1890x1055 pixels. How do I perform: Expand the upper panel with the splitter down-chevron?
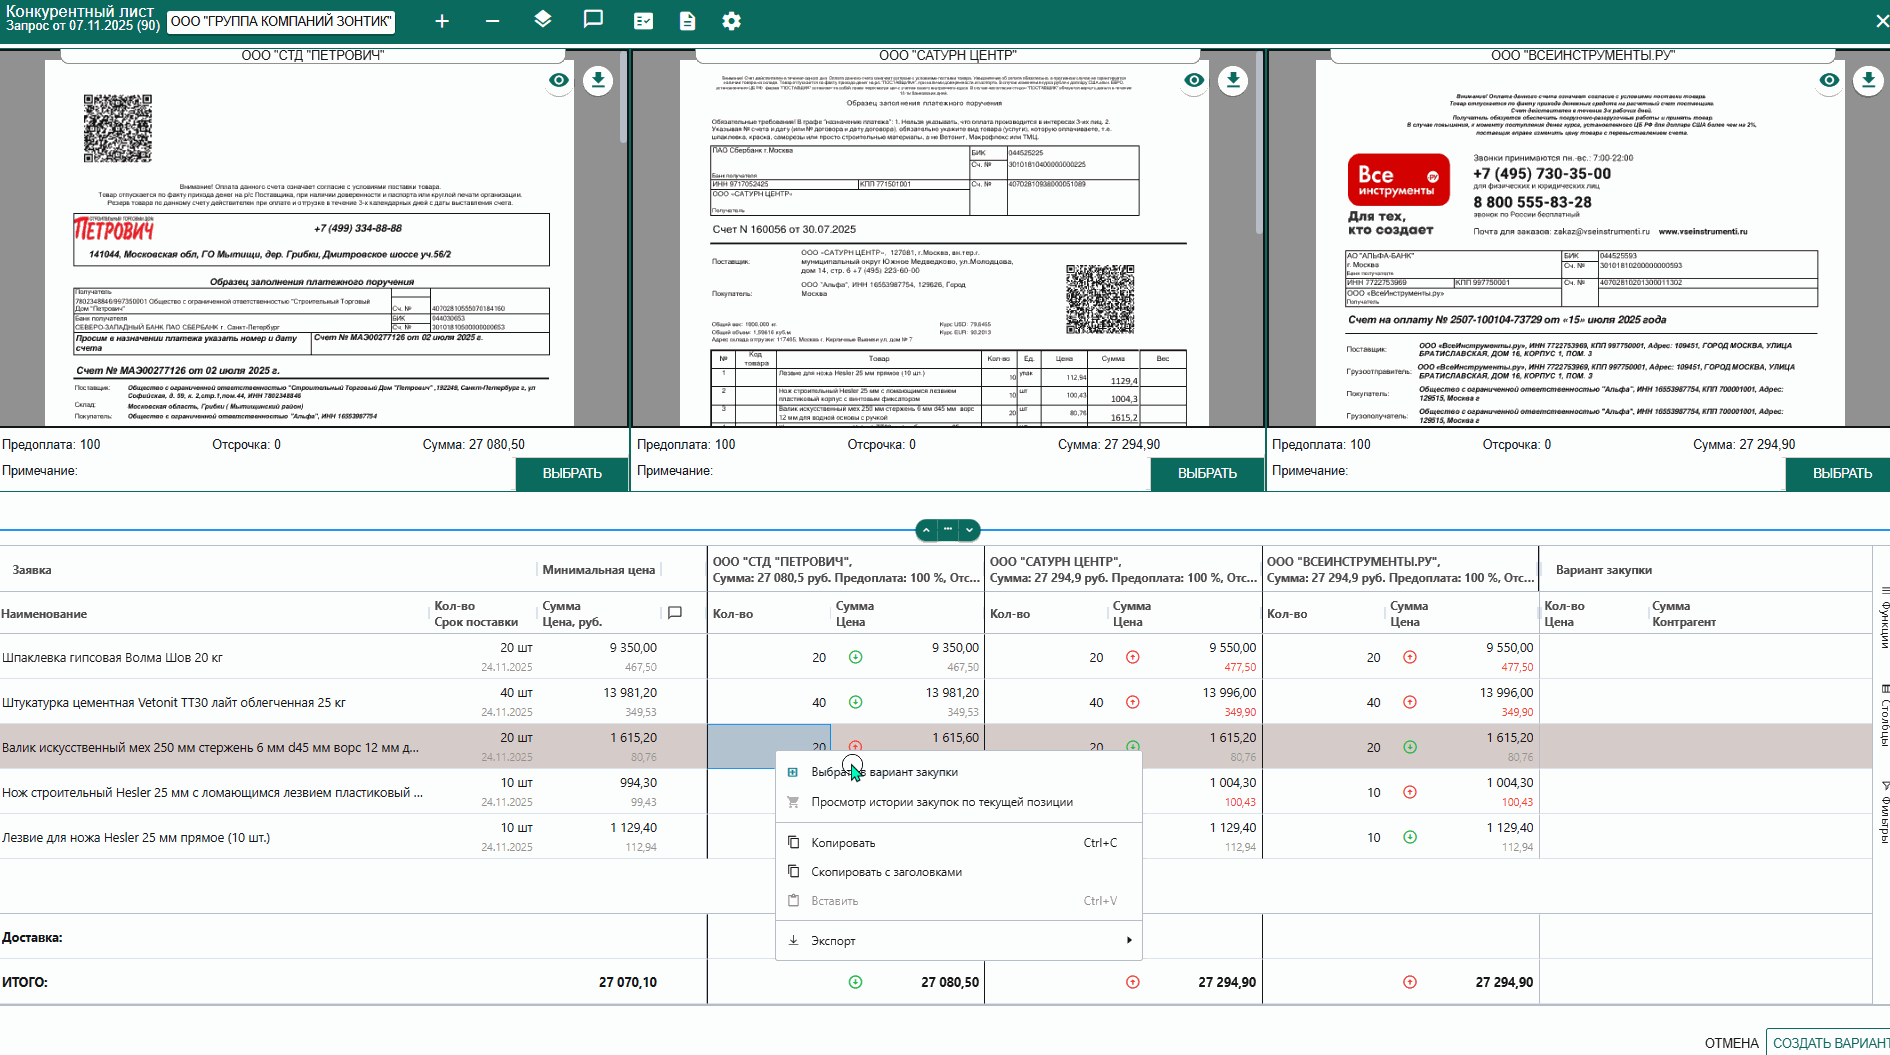coord(969,530)
